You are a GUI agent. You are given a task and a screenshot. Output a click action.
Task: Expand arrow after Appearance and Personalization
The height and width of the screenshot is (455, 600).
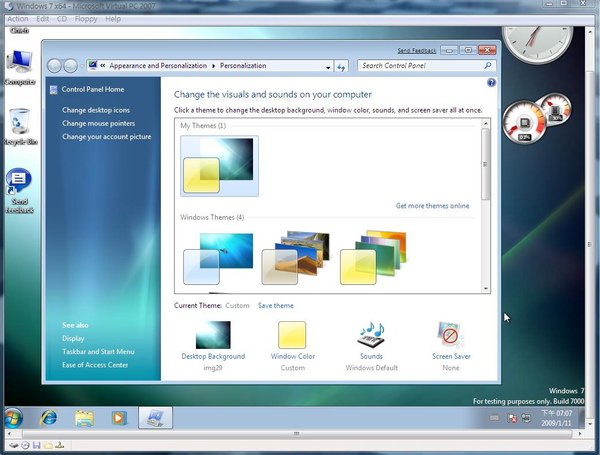214,66
